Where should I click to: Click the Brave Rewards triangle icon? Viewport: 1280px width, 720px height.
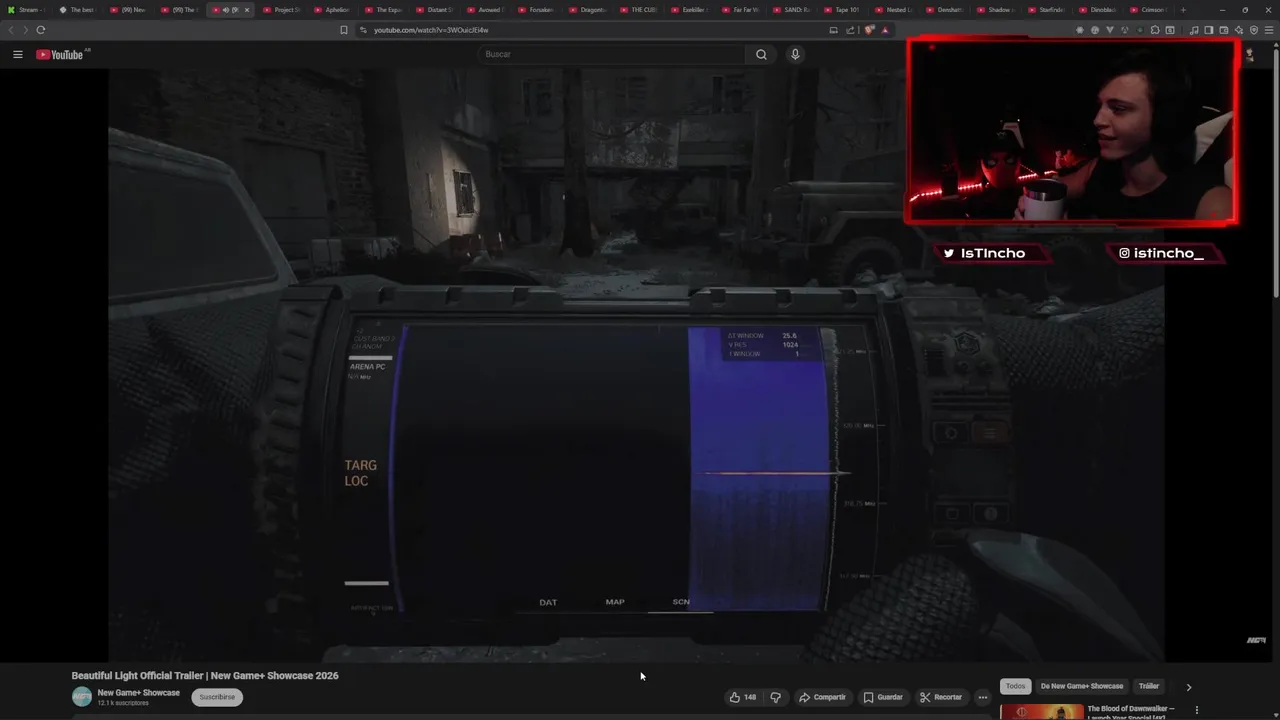(x=885, y=30)
